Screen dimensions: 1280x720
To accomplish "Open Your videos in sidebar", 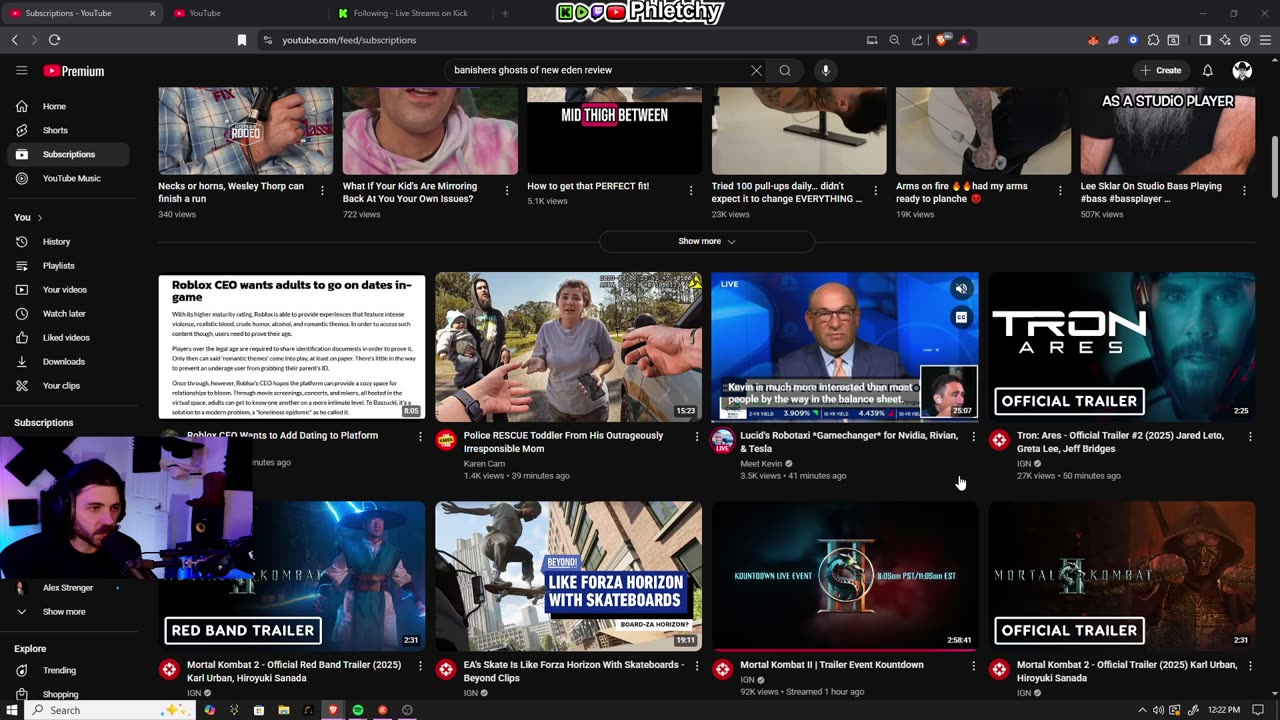I will (x=68, y=289).
